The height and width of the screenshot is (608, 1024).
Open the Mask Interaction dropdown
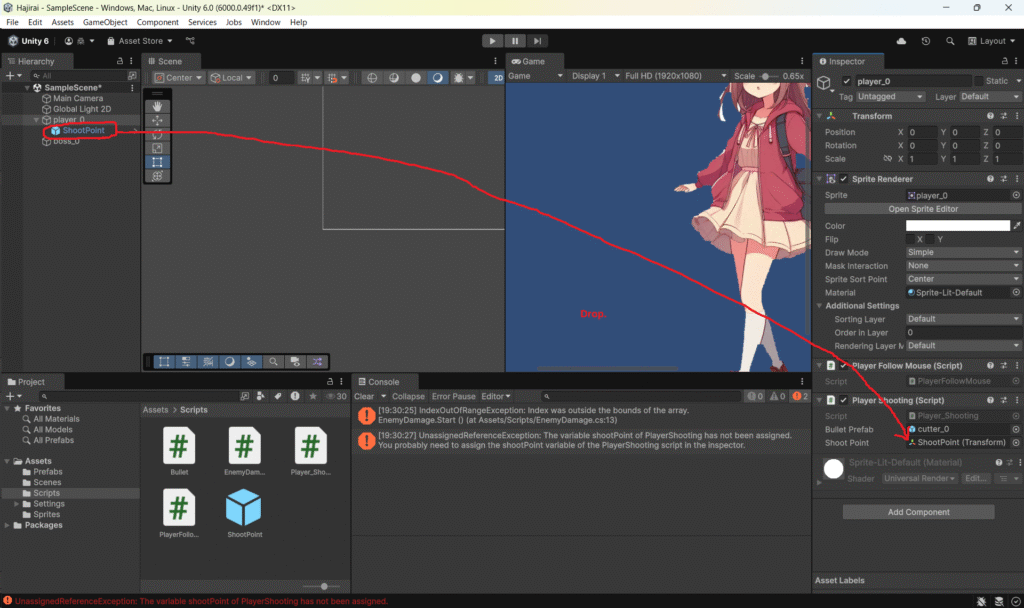(963, 266)
